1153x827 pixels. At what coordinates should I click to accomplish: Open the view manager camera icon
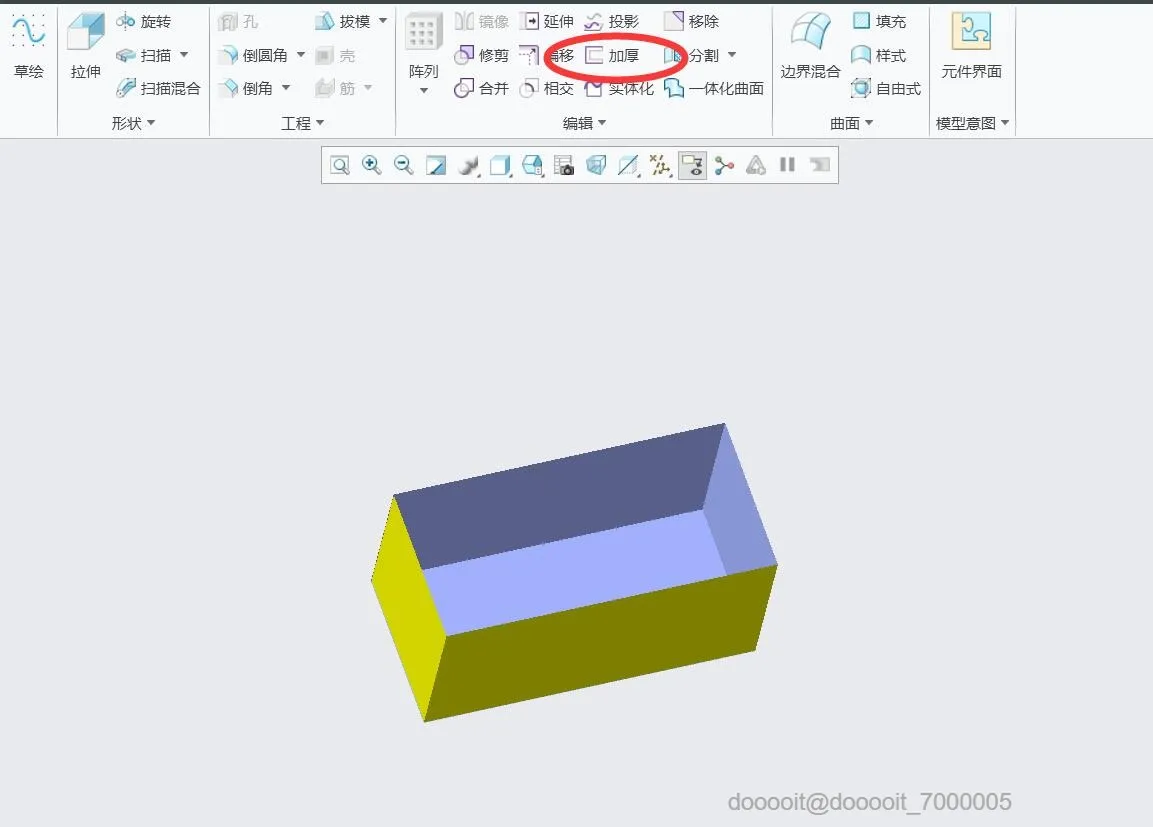[564, 165]
